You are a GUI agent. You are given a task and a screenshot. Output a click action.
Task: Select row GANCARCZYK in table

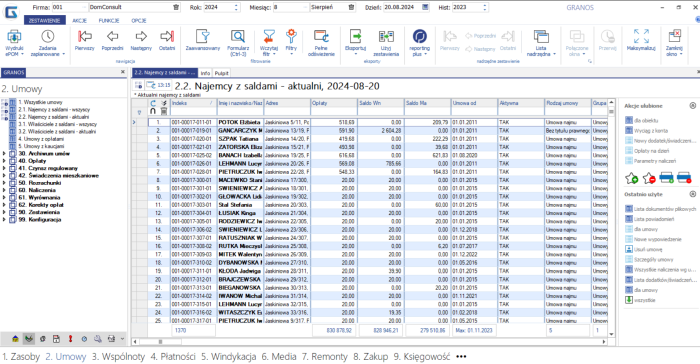click(378, 130)
